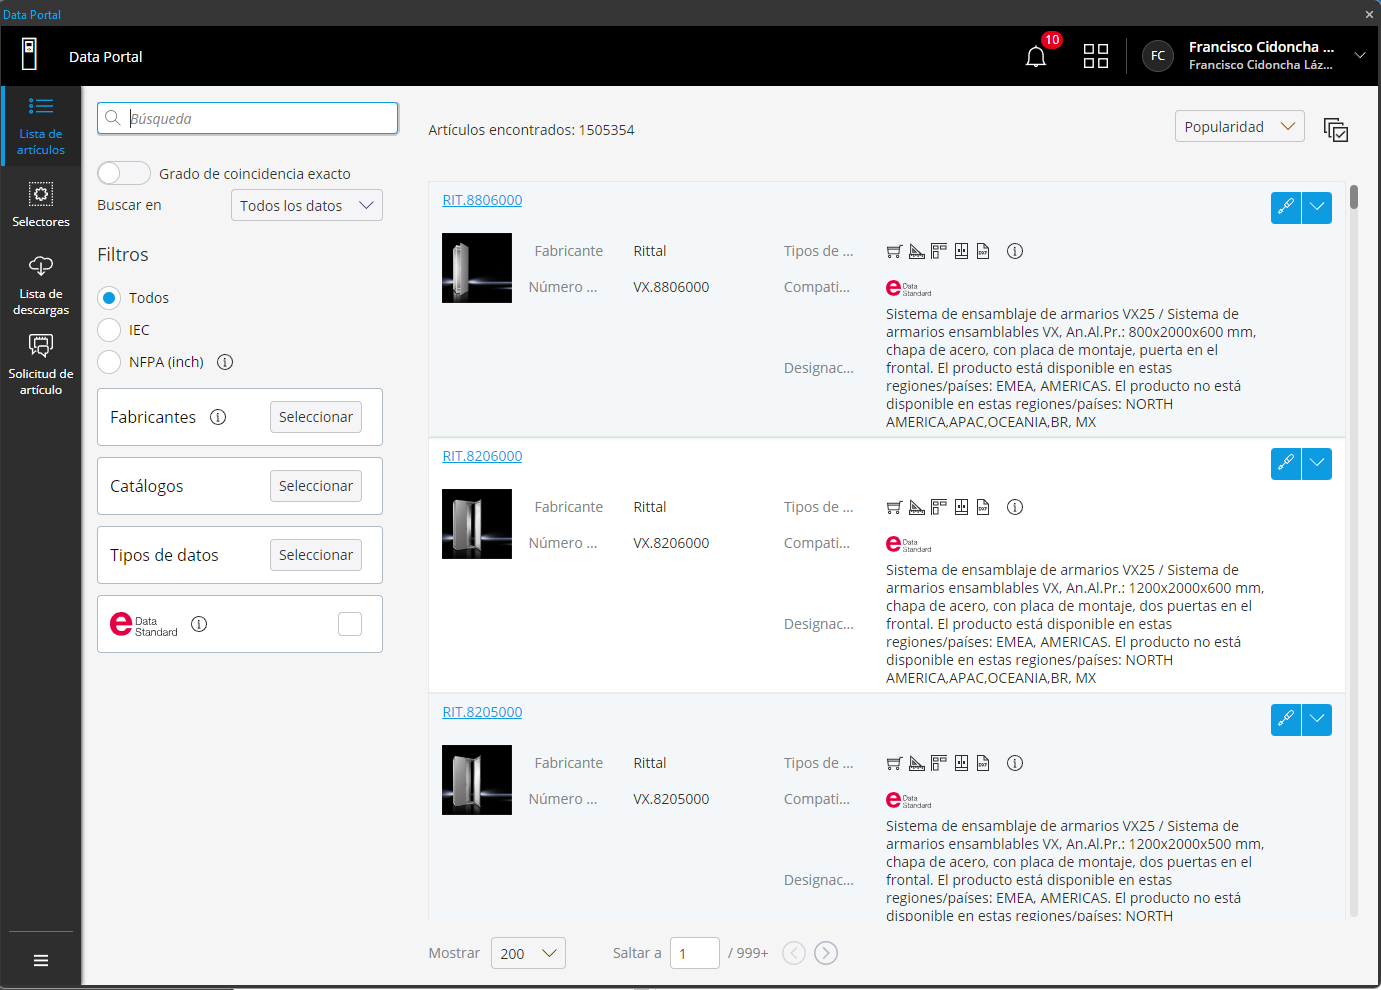Click data types info icon for RIT.8206000
1381x990 pixels.
[x=1015, y=507]
